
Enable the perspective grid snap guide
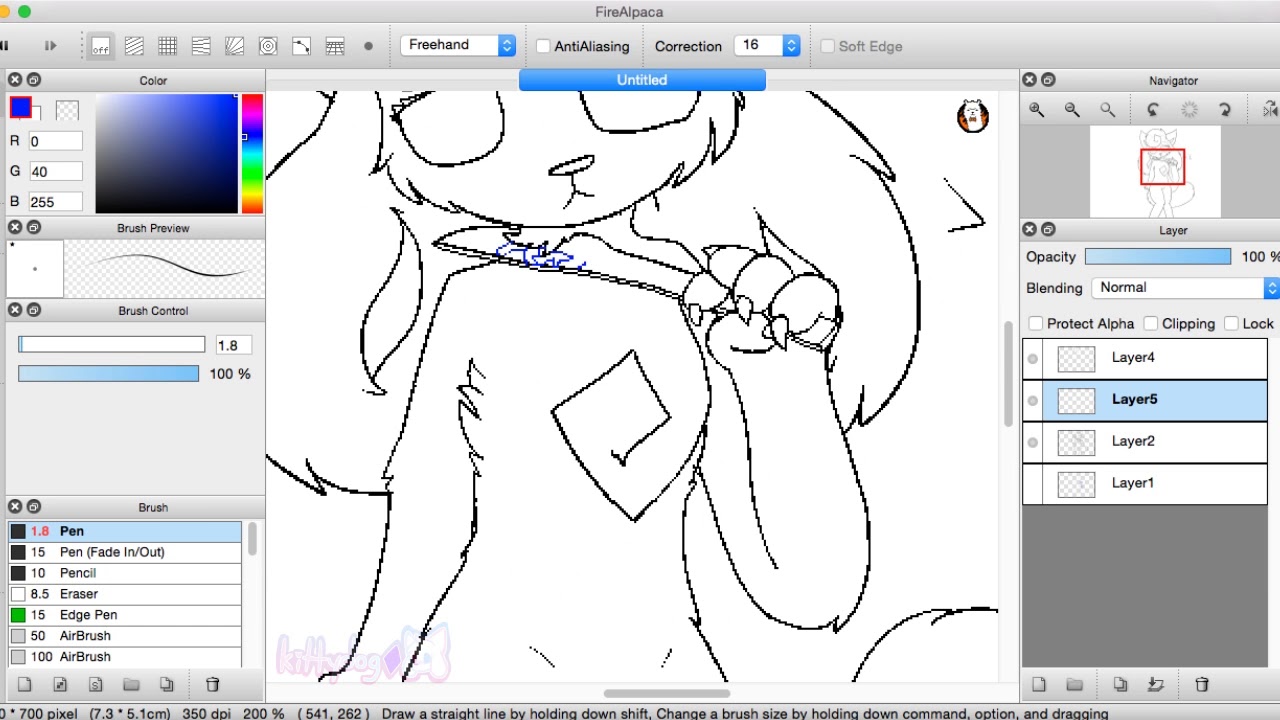335,46
